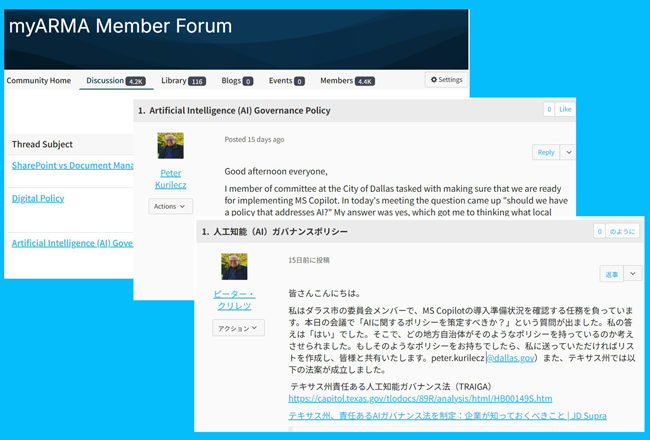
Task: Open ピーター・クリレツ profile link
Action: click(234, 300)
